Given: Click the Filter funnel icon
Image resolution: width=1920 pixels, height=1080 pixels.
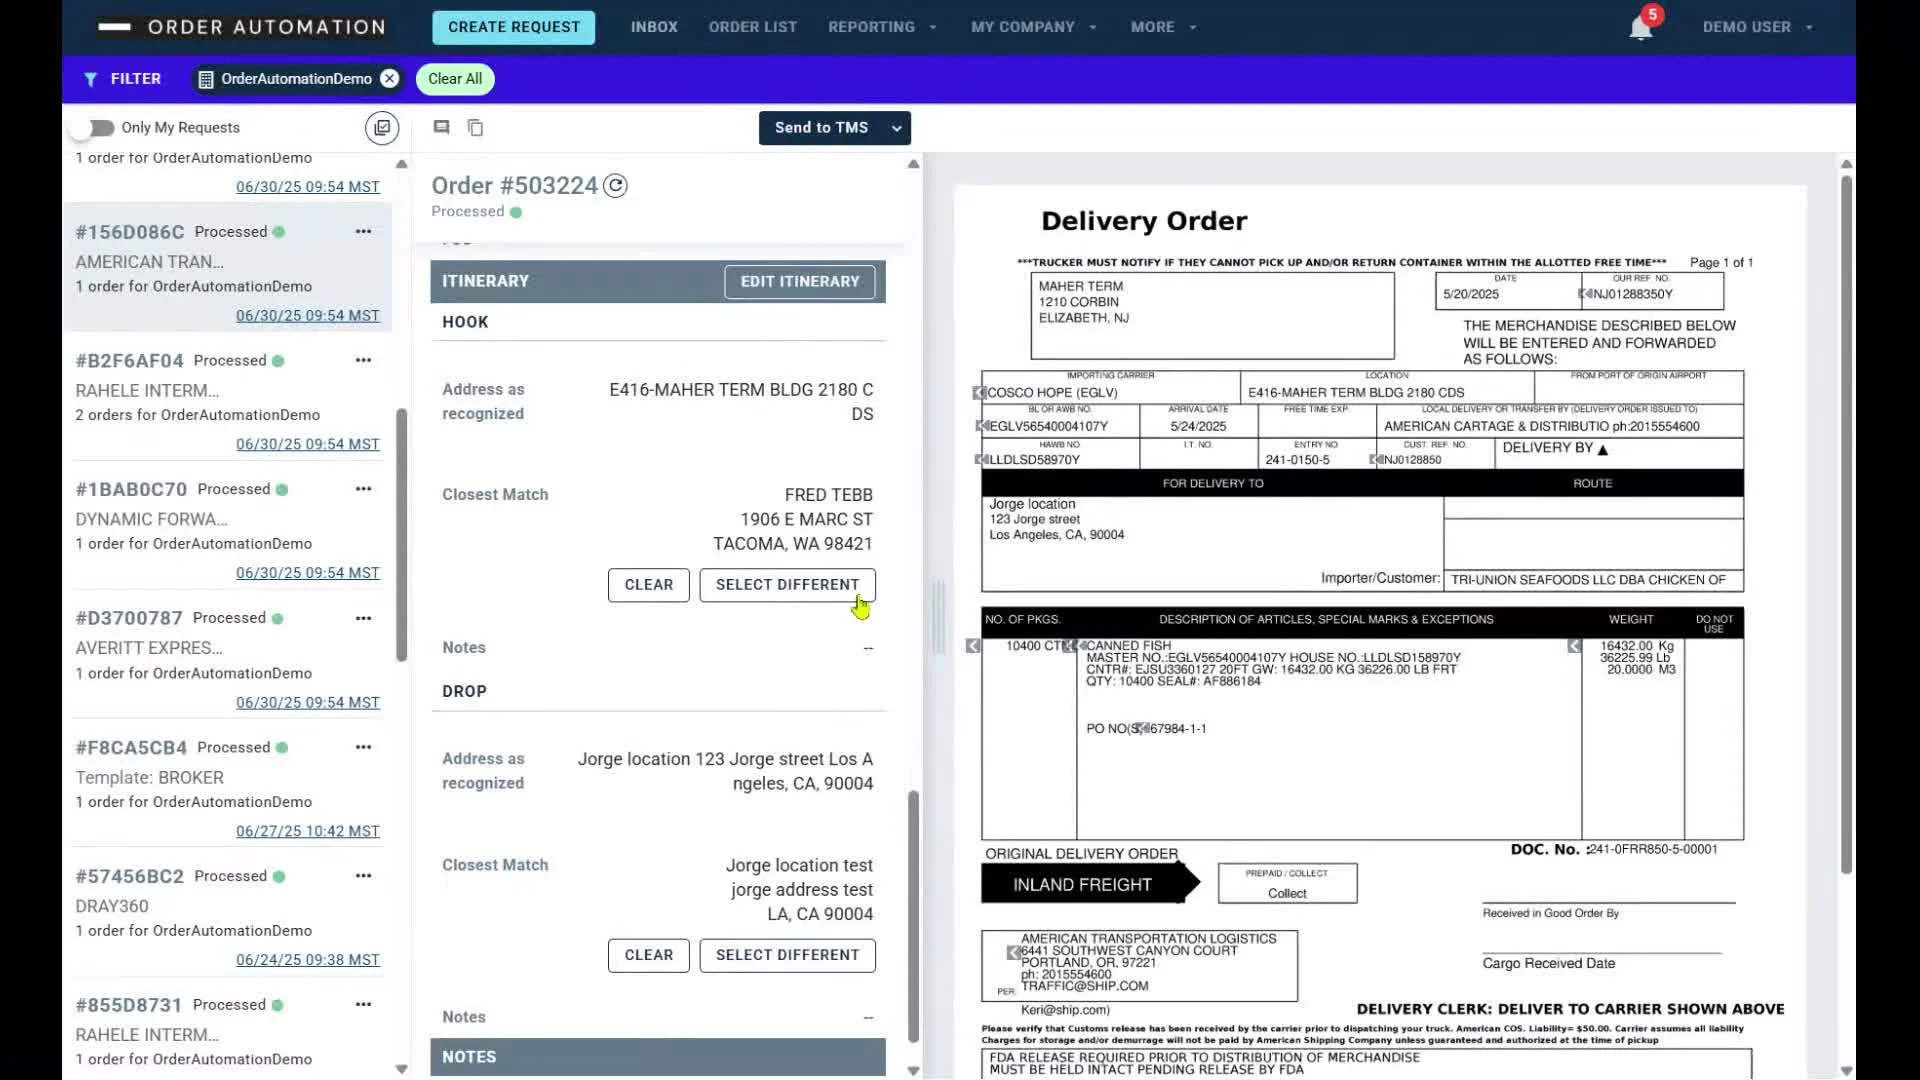Looking at the screenshot, I should click(91, 79).
